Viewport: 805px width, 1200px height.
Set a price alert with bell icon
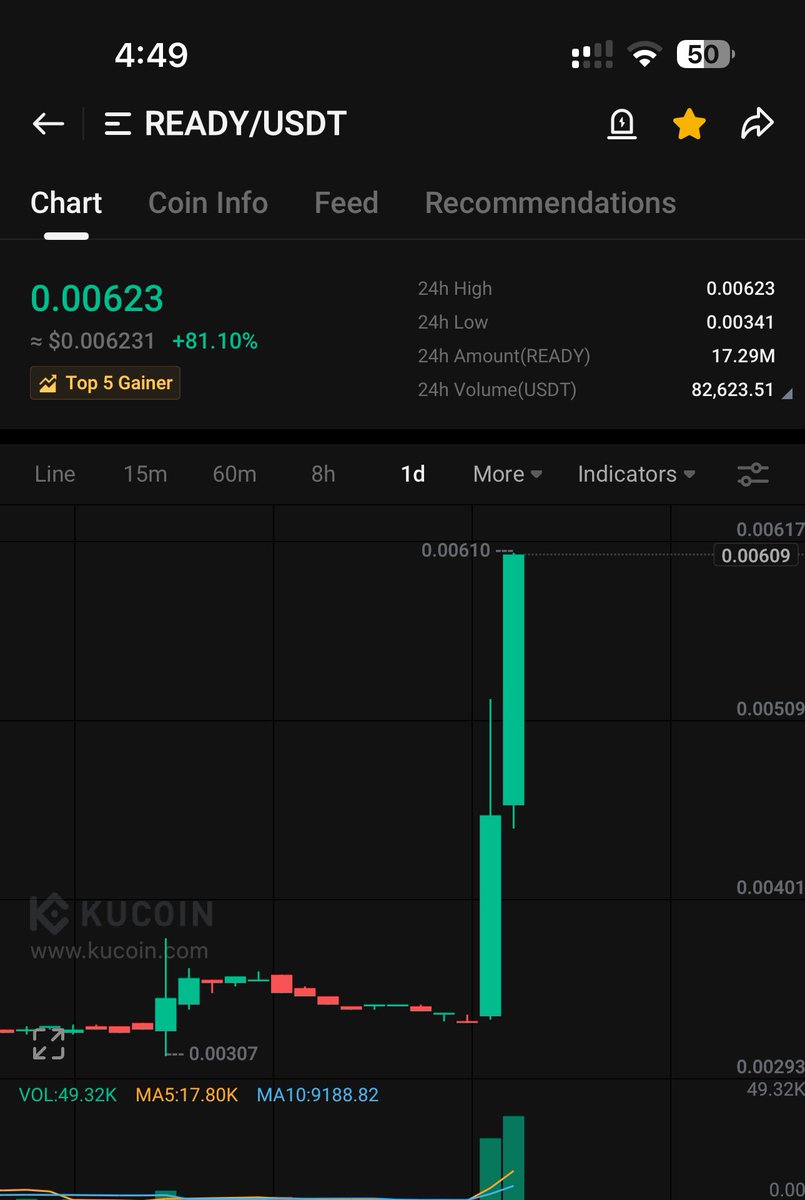tap(622, 124)
